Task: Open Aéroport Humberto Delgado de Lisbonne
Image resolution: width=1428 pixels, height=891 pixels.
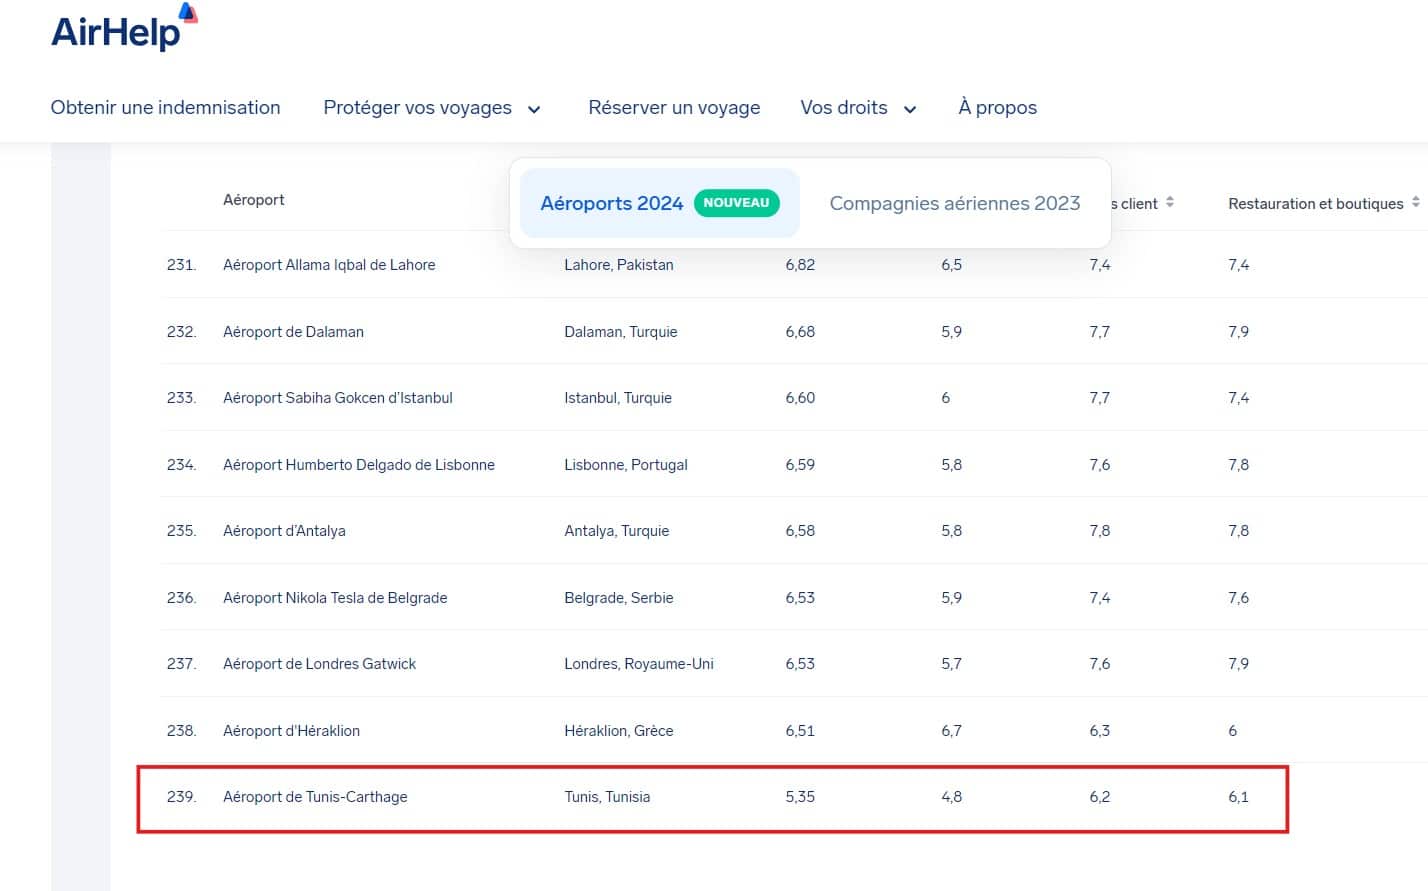Action: (359, 464)
